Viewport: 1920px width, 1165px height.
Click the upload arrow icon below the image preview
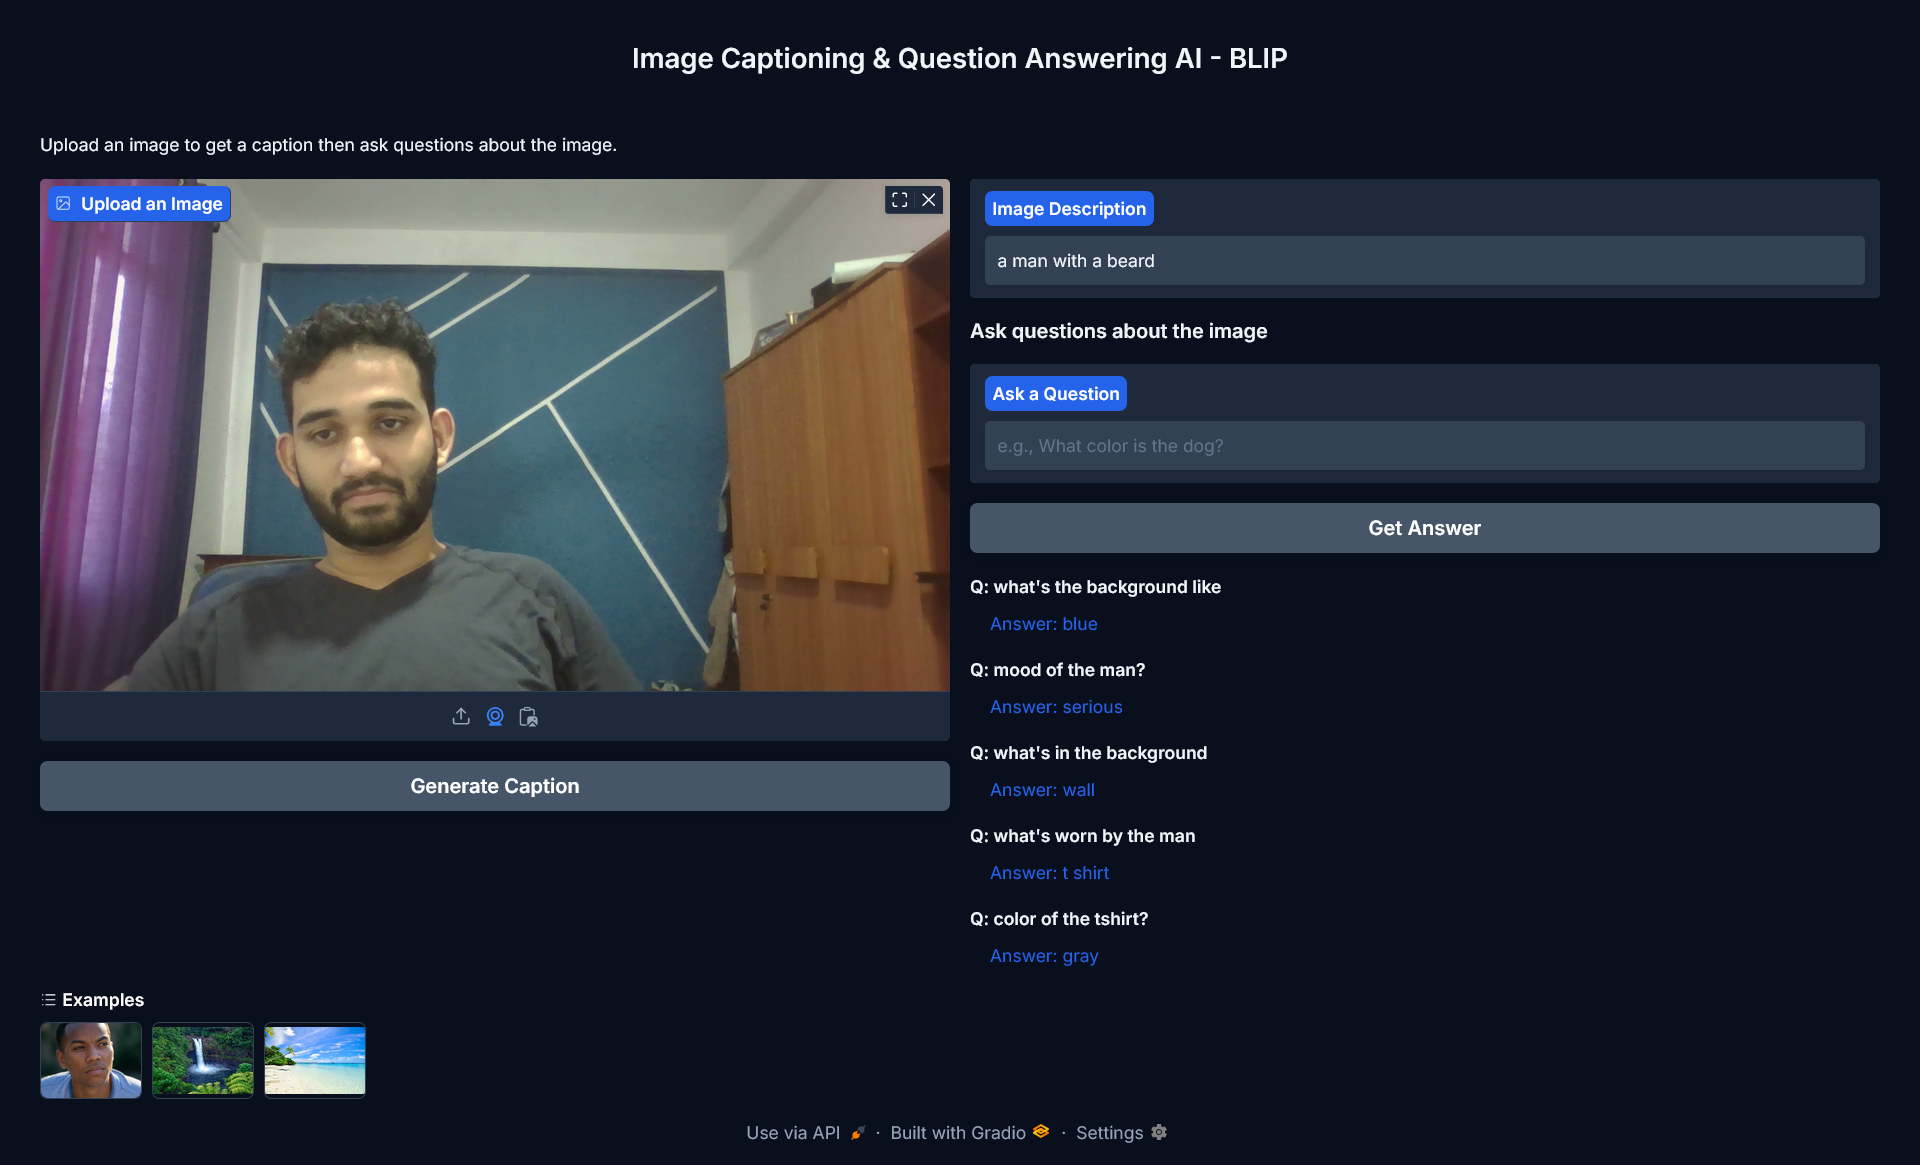461,716
